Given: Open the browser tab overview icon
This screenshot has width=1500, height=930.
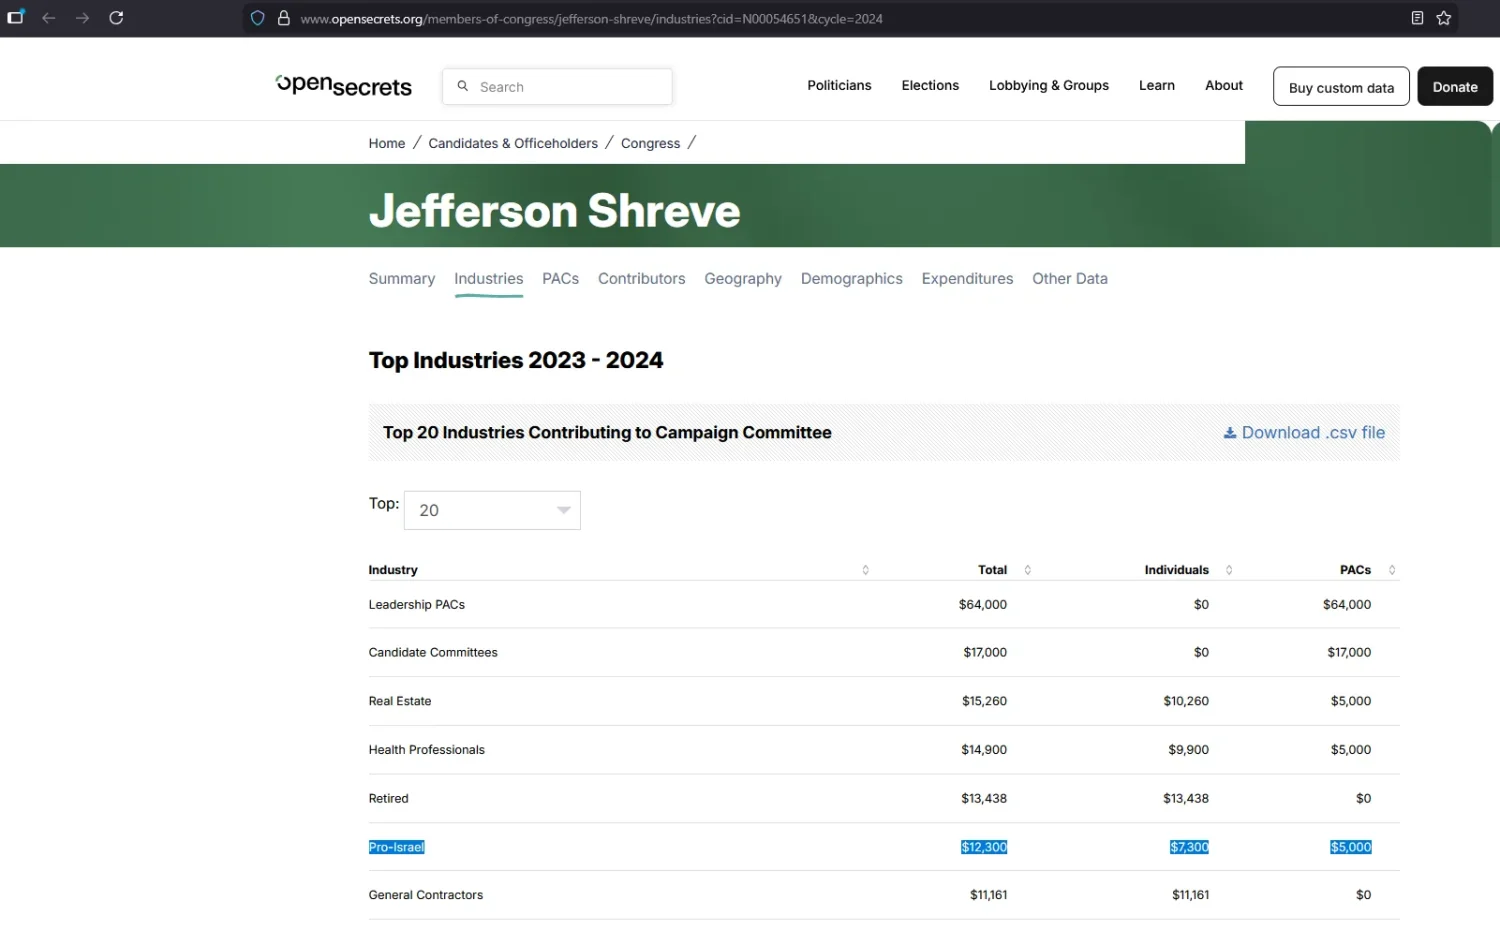Looking at the screenshot, I should click(x=16, y=17).
